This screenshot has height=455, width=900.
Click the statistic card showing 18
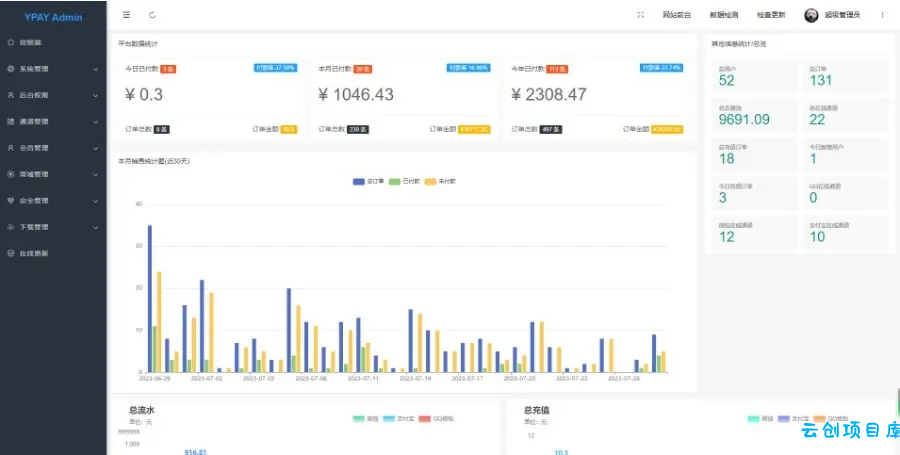(x=754, y=155)
